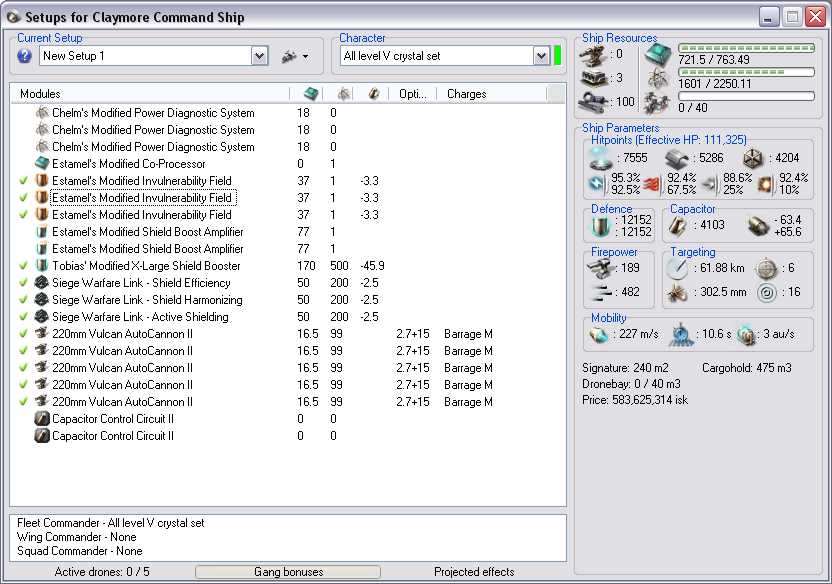This screenshot has height=584, width=832.
Task: Open the Current Setup dropdown arrow
Action: click(x=259, y=56)
